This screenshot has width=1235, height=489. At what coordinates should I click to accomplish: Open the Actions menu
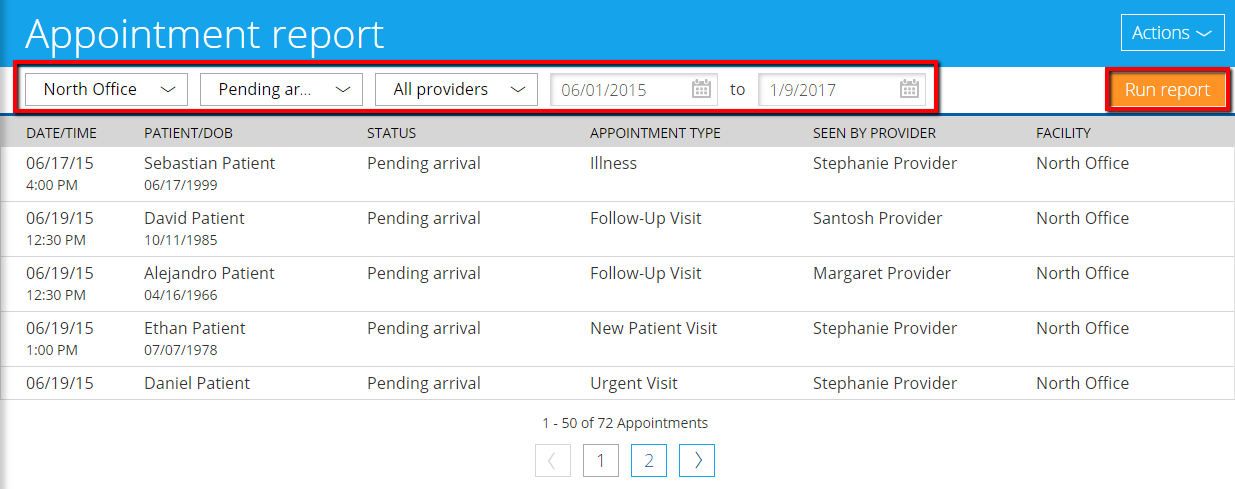[x=1172, y=33]
